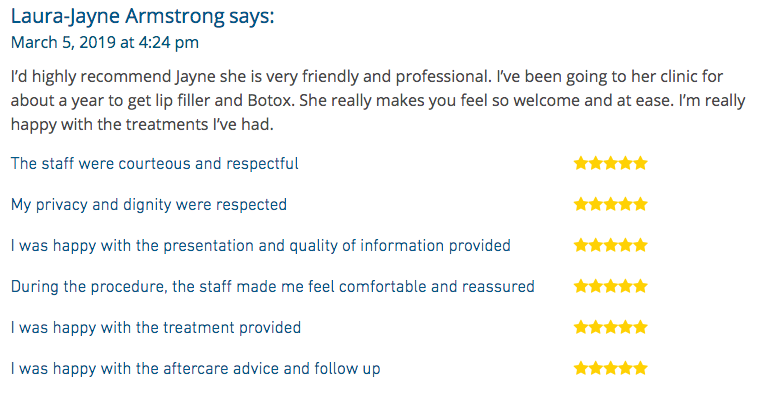Select first star of information quality rating
Image resolution: width=780 pixels, height=394 pixels.
(x=581, y=245)
